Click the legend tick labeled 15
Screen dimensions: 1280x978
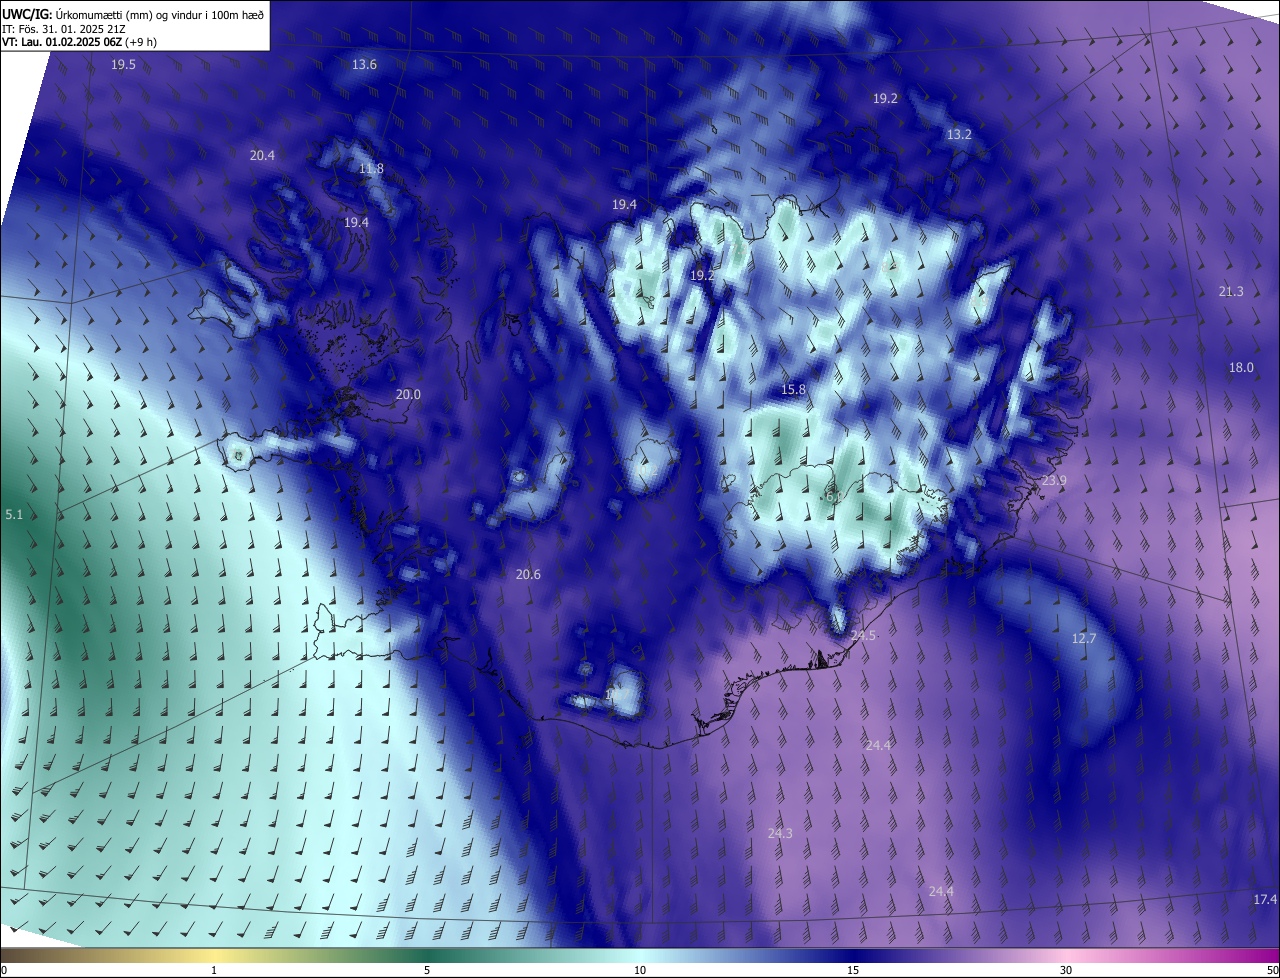click(x=853, y=970)
